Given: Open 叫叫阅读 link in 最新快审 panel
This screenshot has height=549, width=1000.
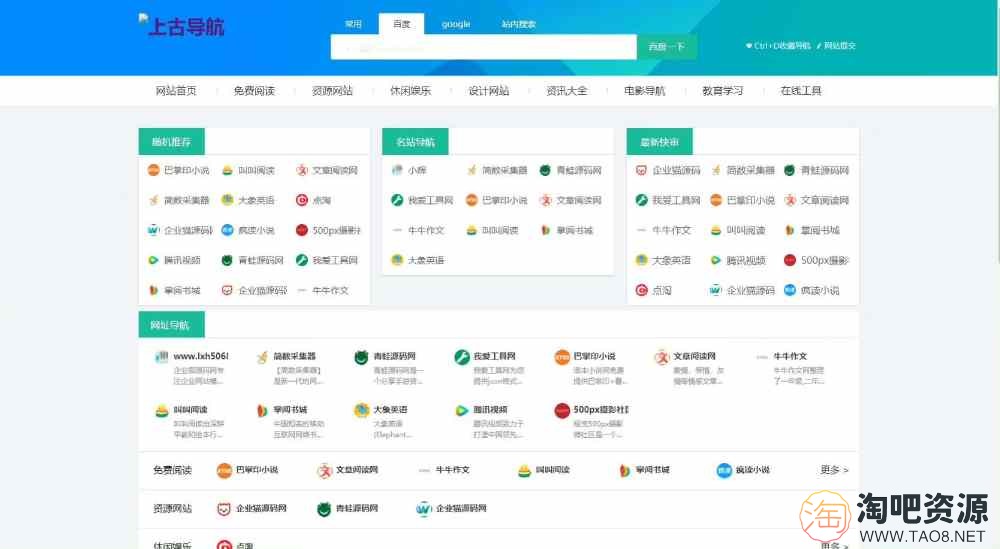Looking at the screenshot, I should pos(745,230).
